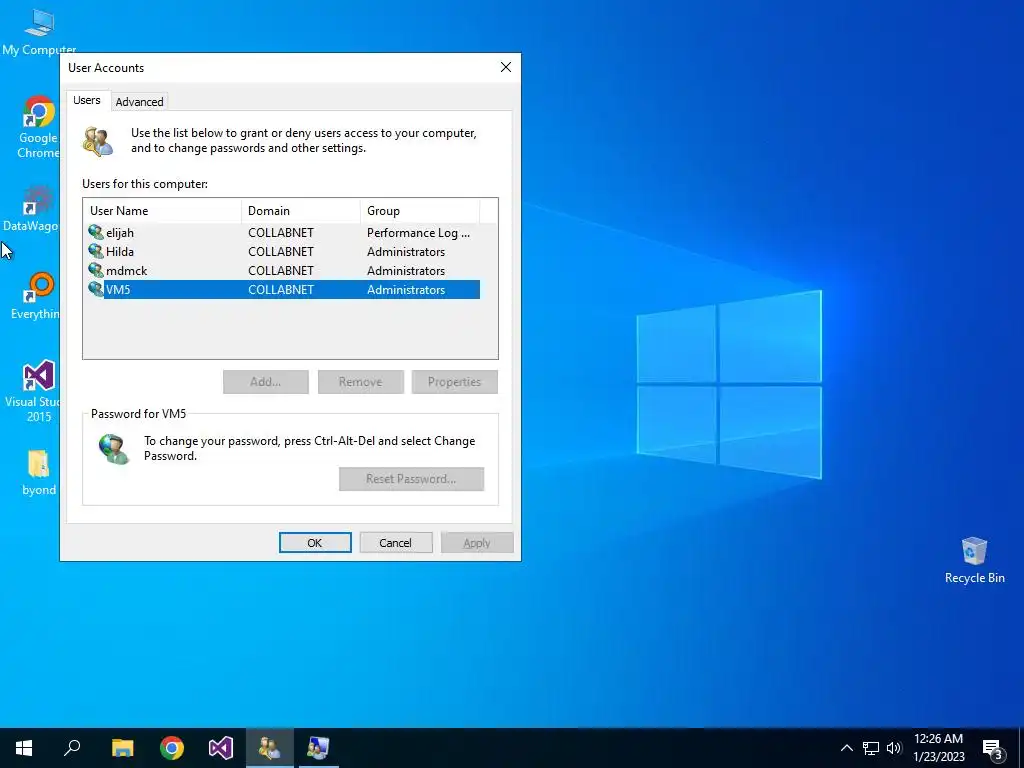Open the byond folder on desktop

pos(39,472)
